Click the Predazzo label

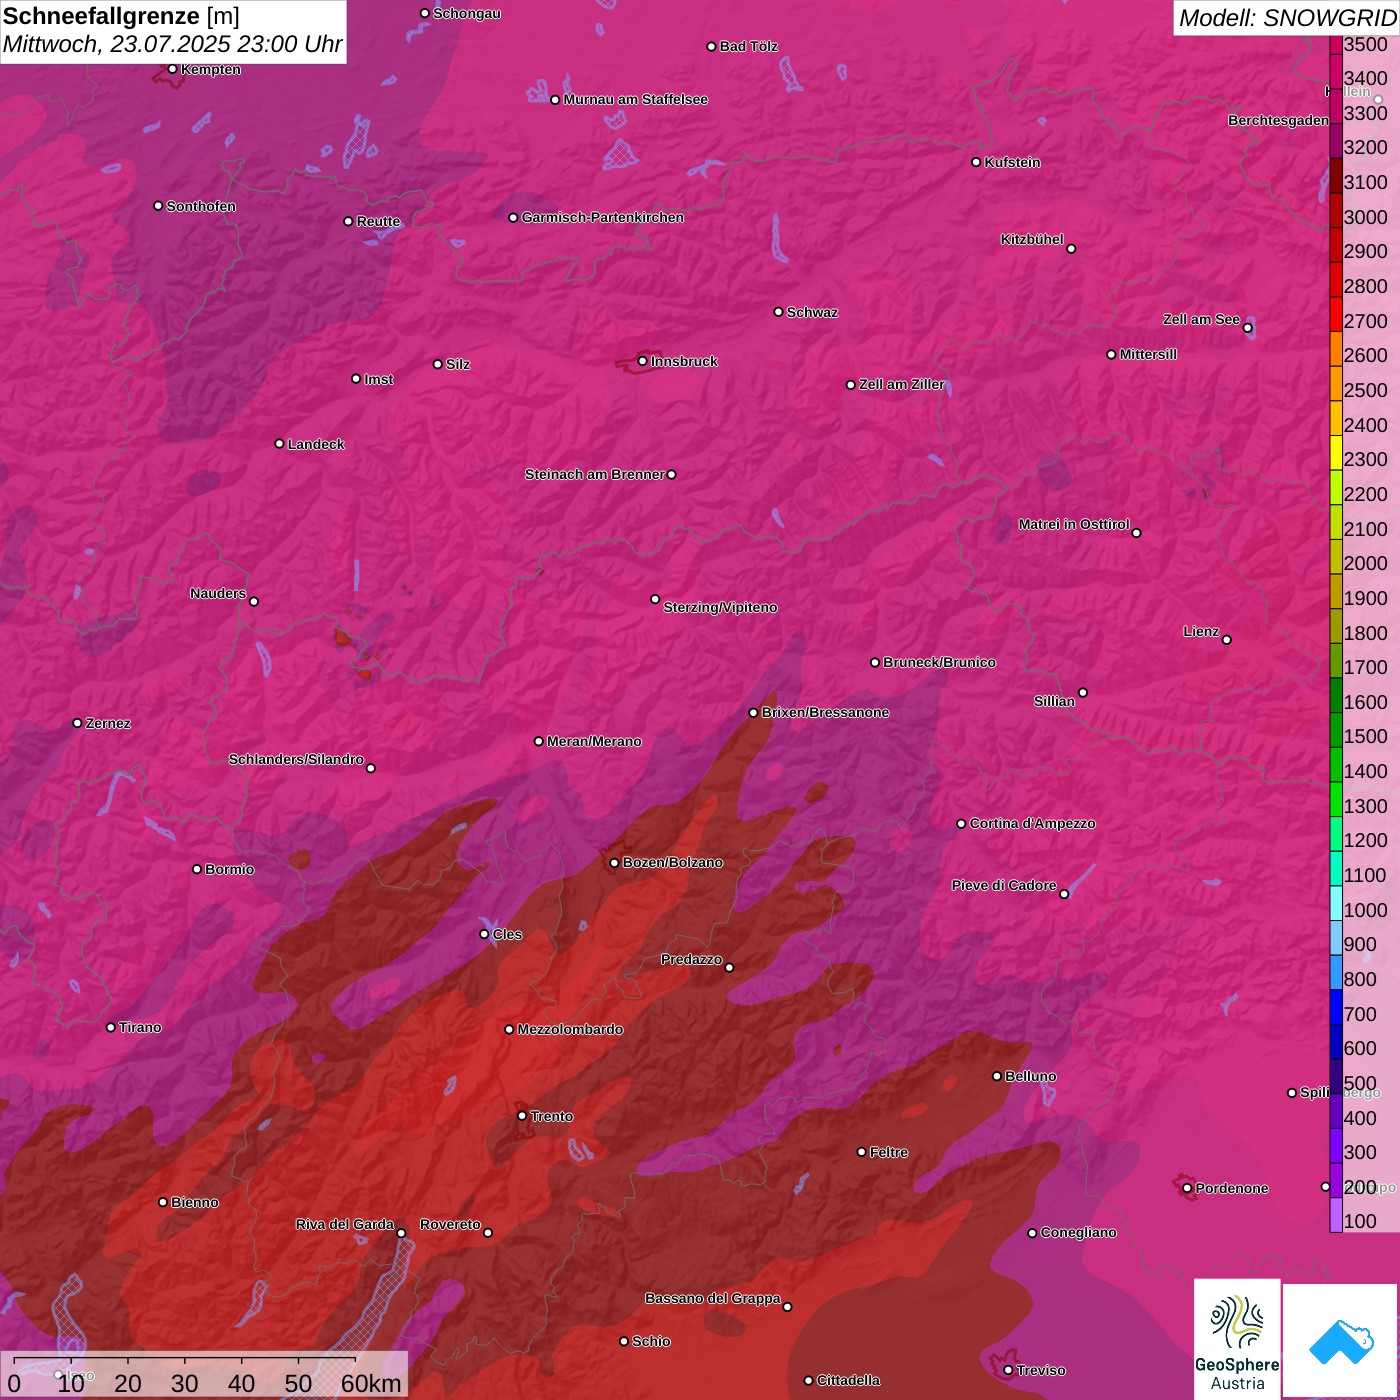[x=691, y=959]
